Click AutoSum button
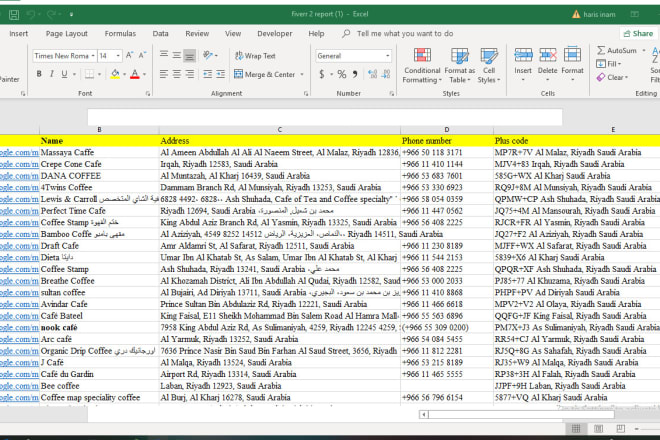Image resolution: width=660 pixels, height=440 pixels. pyautogui.click(x=617, y=51)
